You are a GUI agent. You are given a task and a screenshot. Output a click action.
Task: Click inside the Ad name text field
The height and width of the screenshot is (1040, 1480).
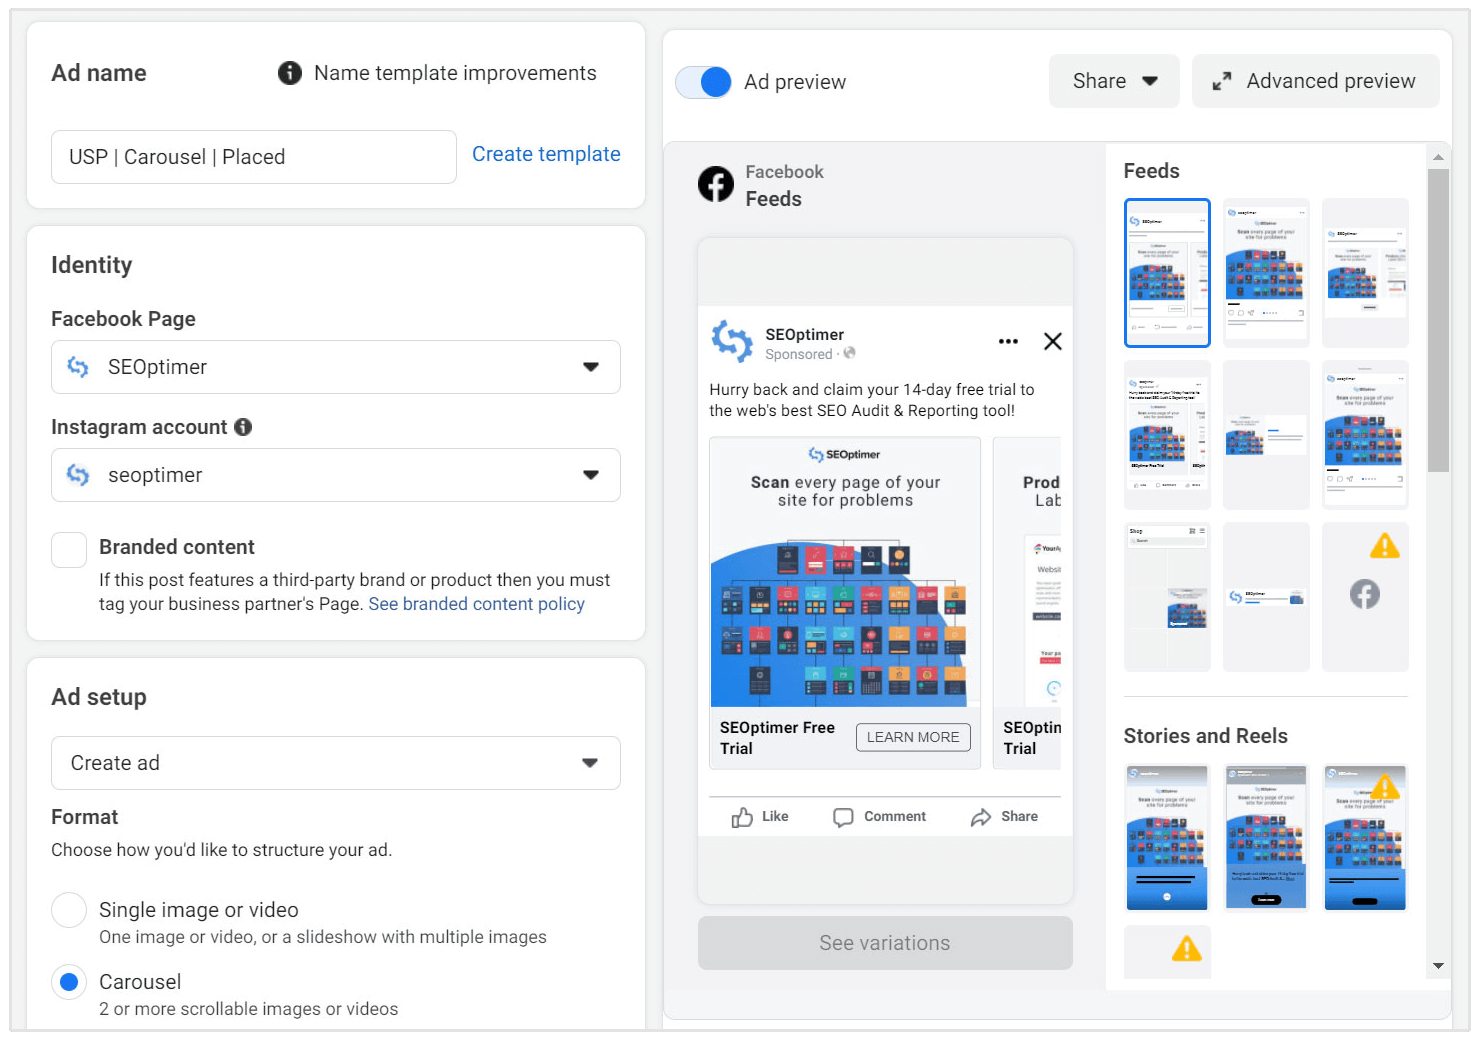(253, 157)
